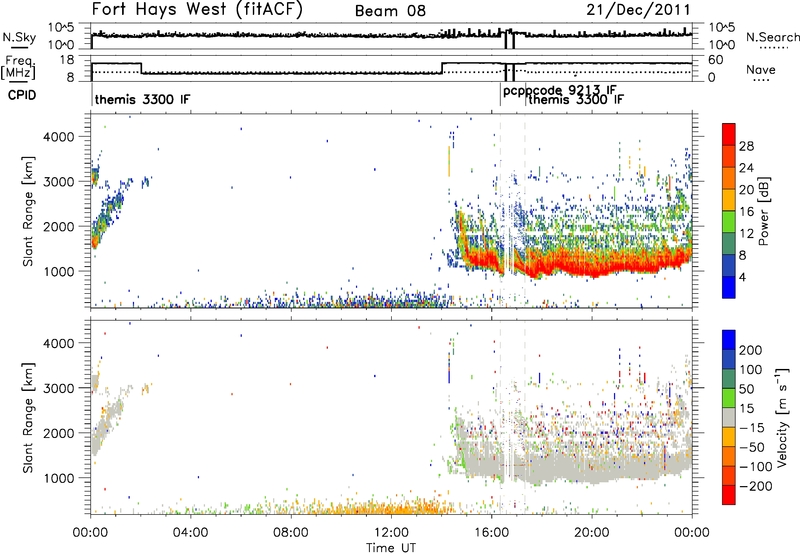Click the '-15' tick on Velocity scale

click(x=752, y=427)
